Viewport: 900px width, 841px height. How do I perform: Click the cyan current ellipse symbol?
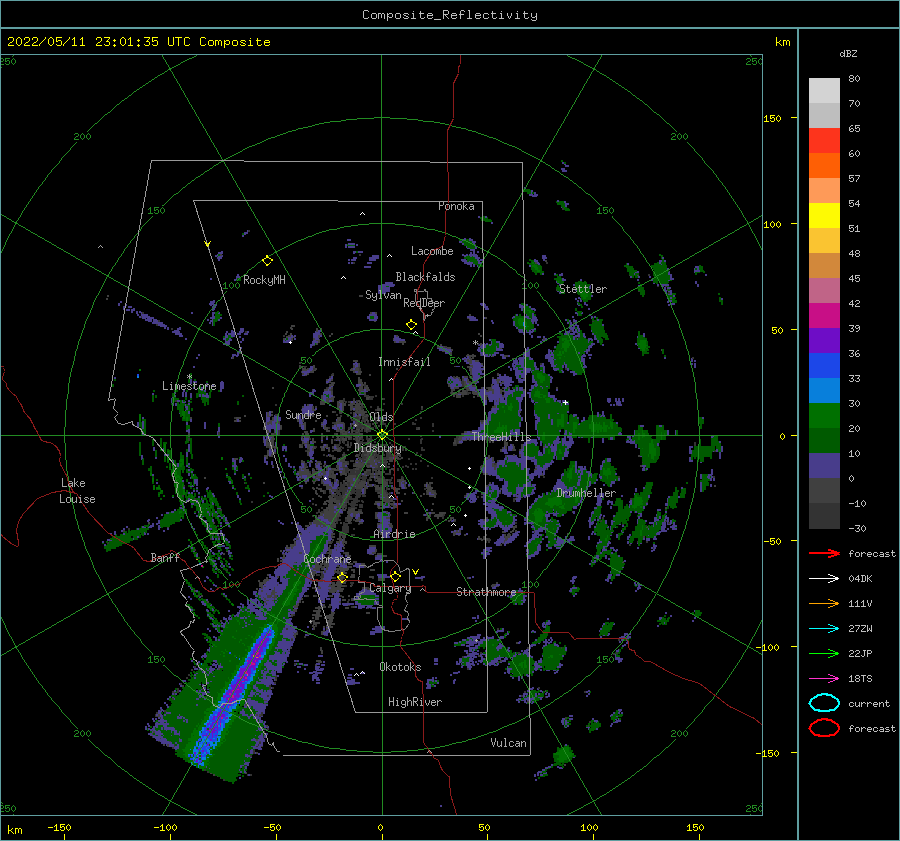click(824, 703)
